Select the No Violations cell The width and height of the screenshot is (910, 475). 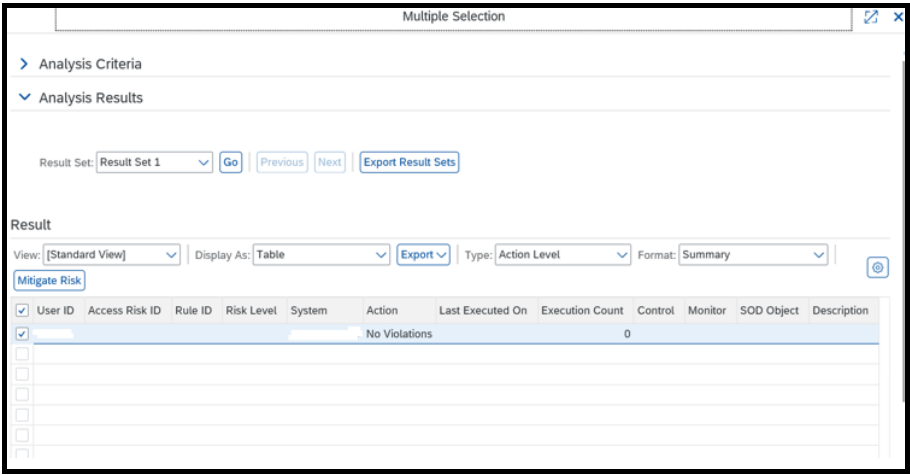pos(399,334)
